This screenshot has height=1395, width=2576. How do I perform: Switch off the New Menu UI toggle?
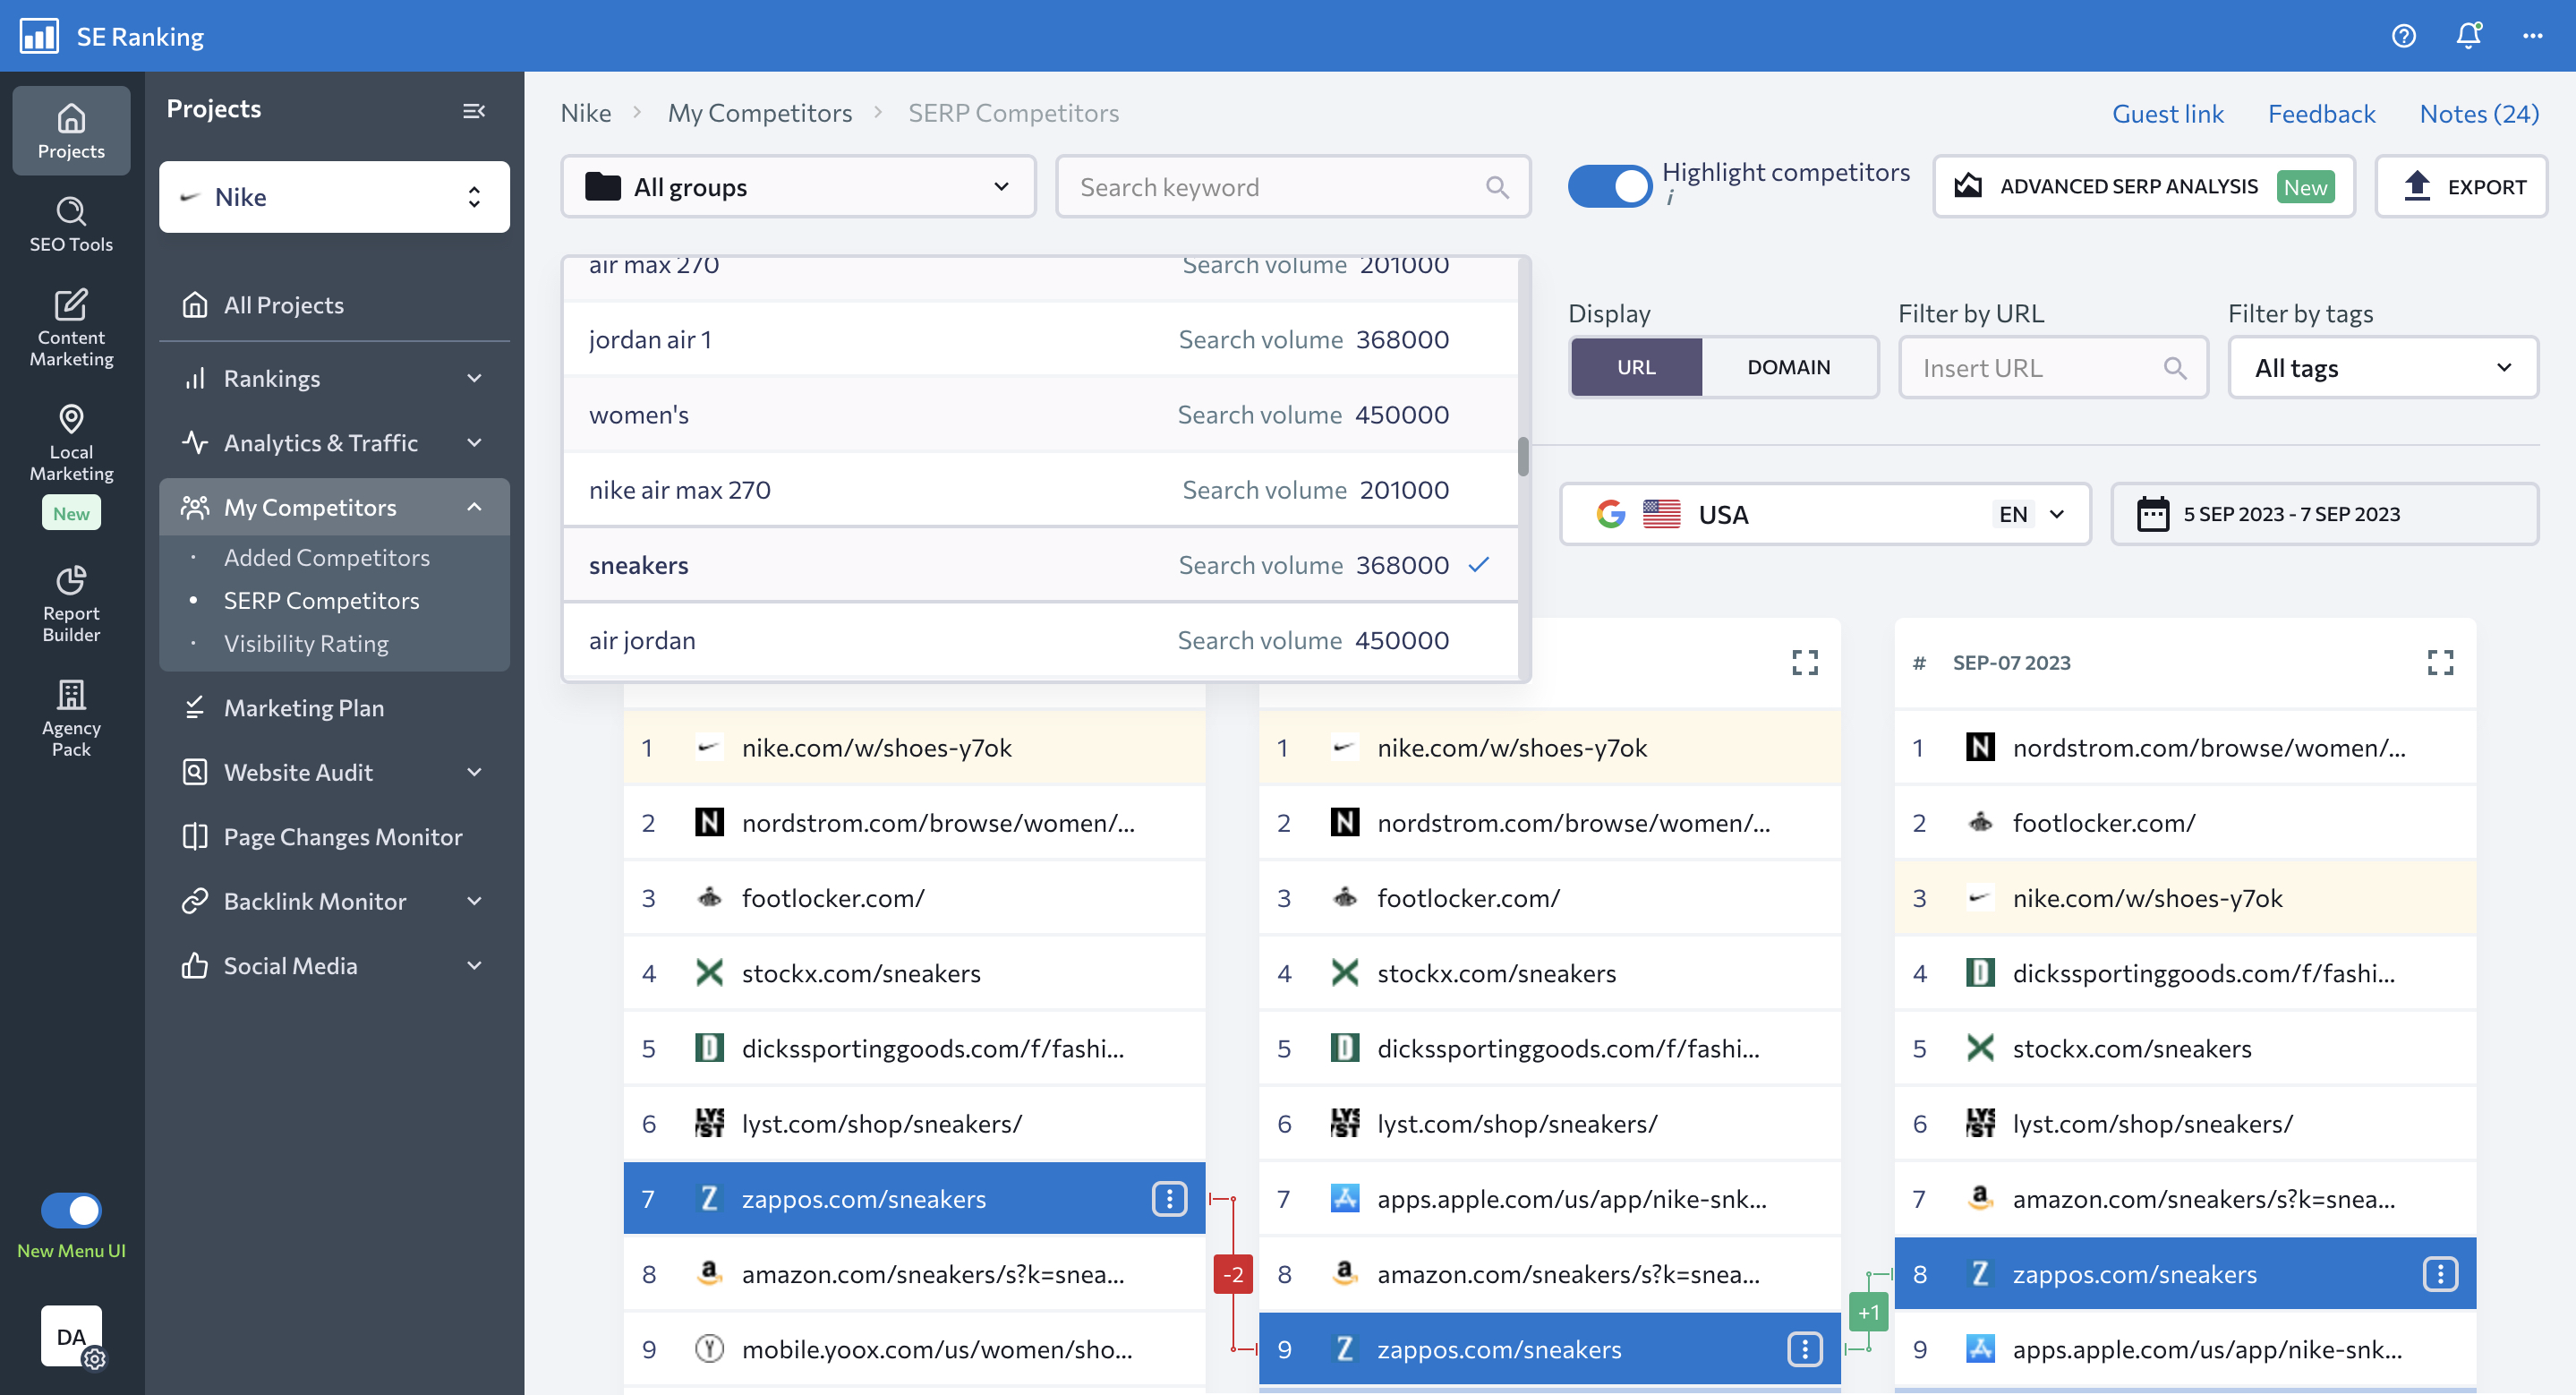[71, 1210]
